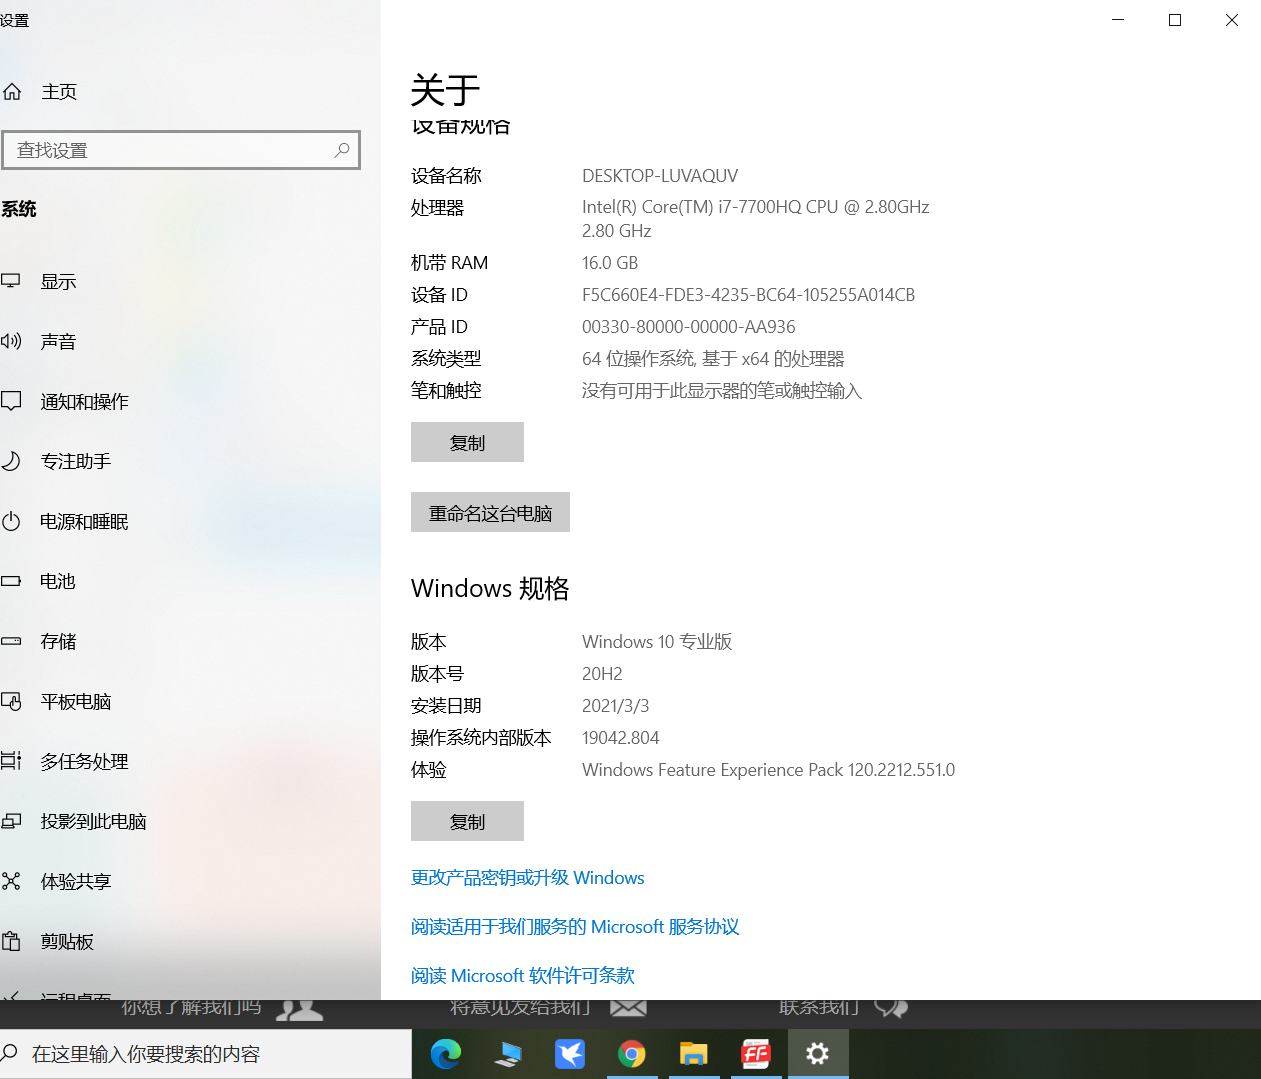Click the 关于 page heading
The height and width of the screenshot is (1079, 1261).
446,90
